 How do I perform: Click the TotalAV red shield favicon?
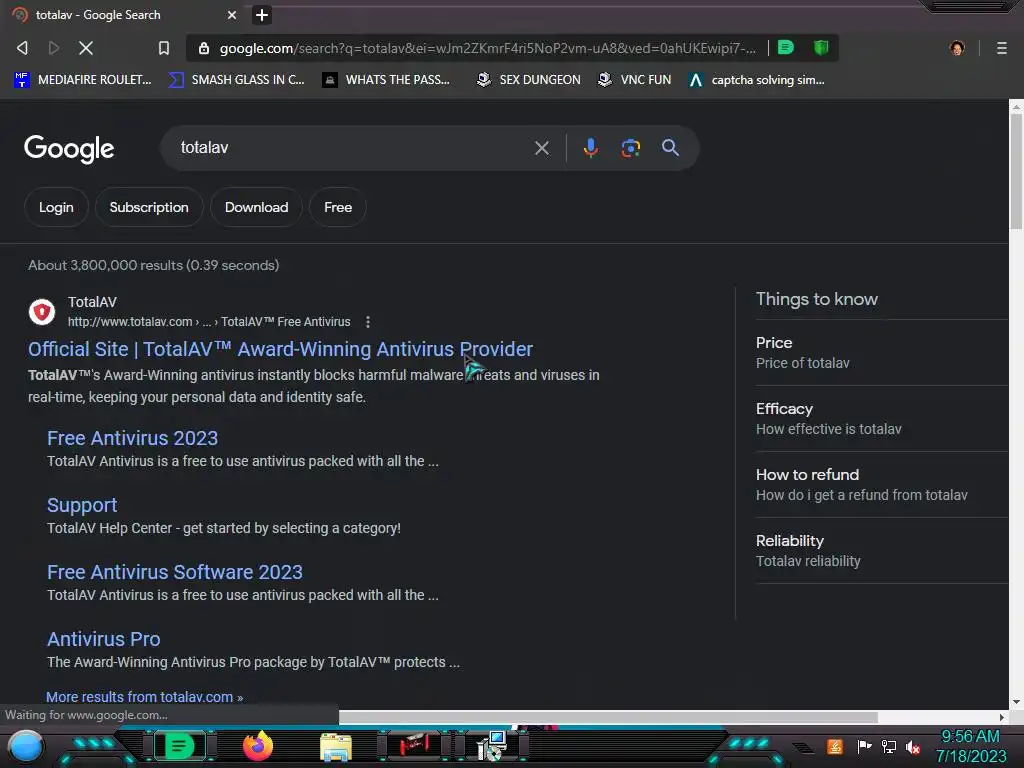42,312
